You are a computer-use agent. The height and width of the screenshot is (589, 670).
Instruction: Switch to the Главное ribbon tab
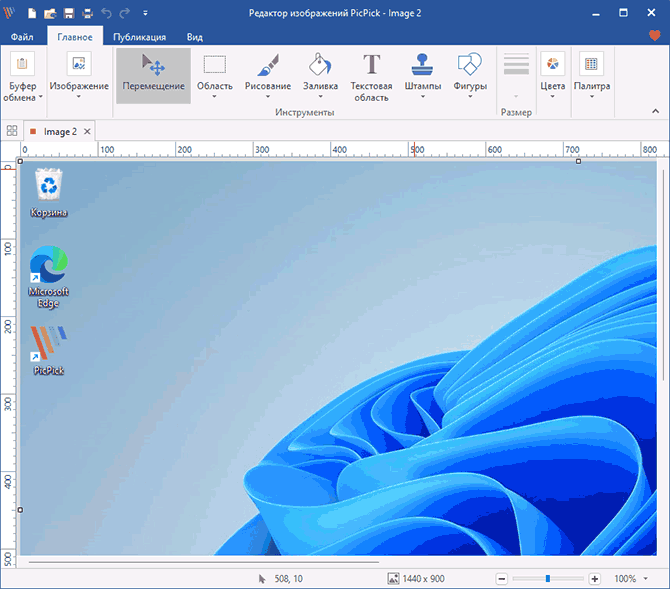tap(75, 37)
